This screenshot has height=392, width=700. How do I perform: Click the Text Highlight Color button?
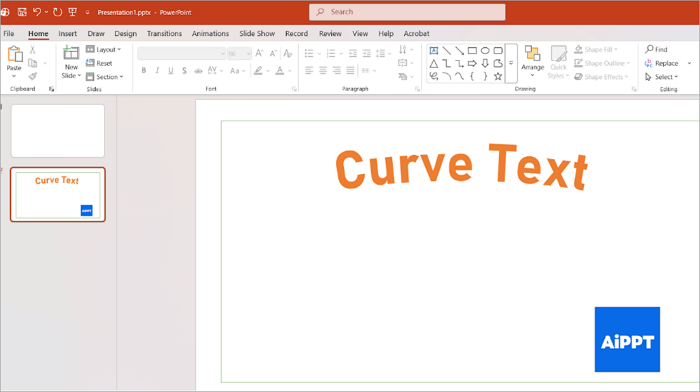pos(258,71)
